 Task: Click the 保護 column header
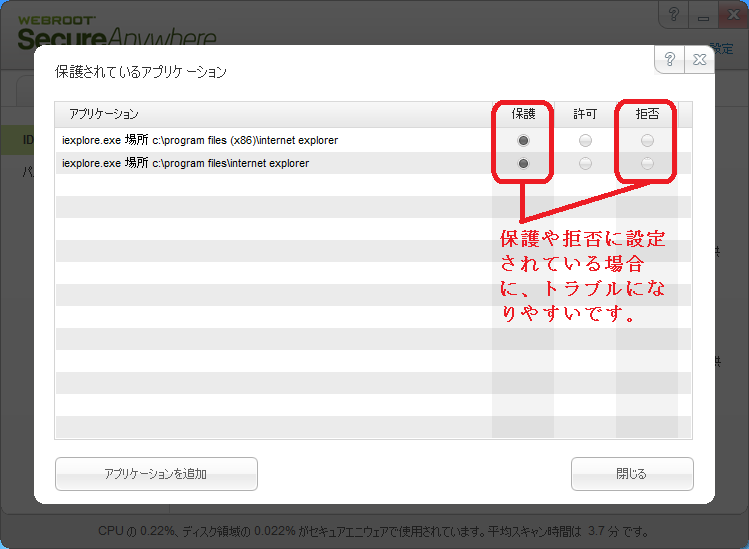pyautogui.click(x=524, y=114)
